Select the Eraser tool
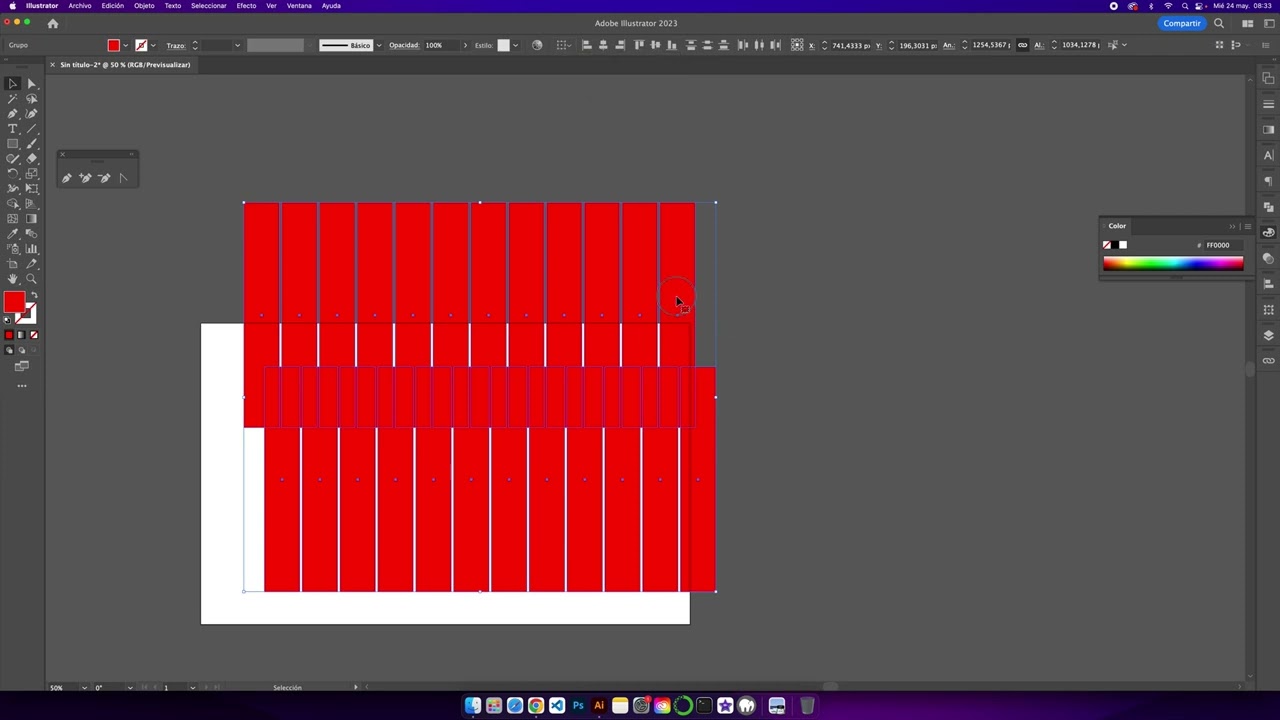The height and width of the screenshot is (720, 1280). (31, 159)
